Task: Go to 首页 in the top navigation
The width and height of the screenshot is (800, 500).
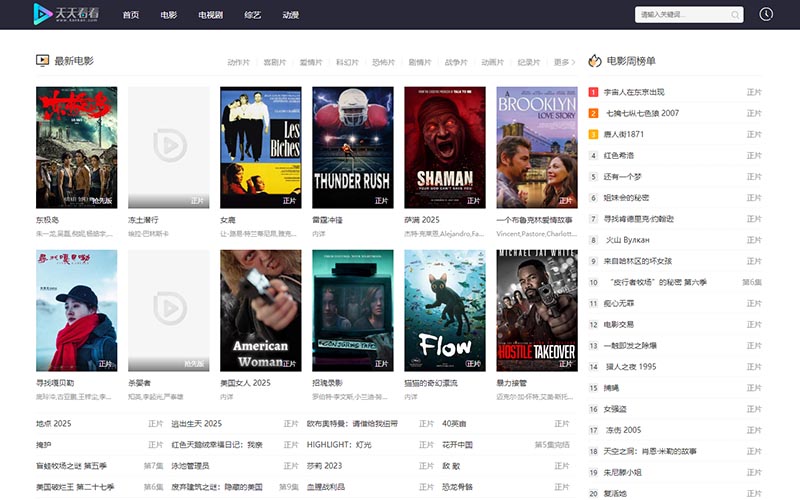Action: click(x=131, y=15)
